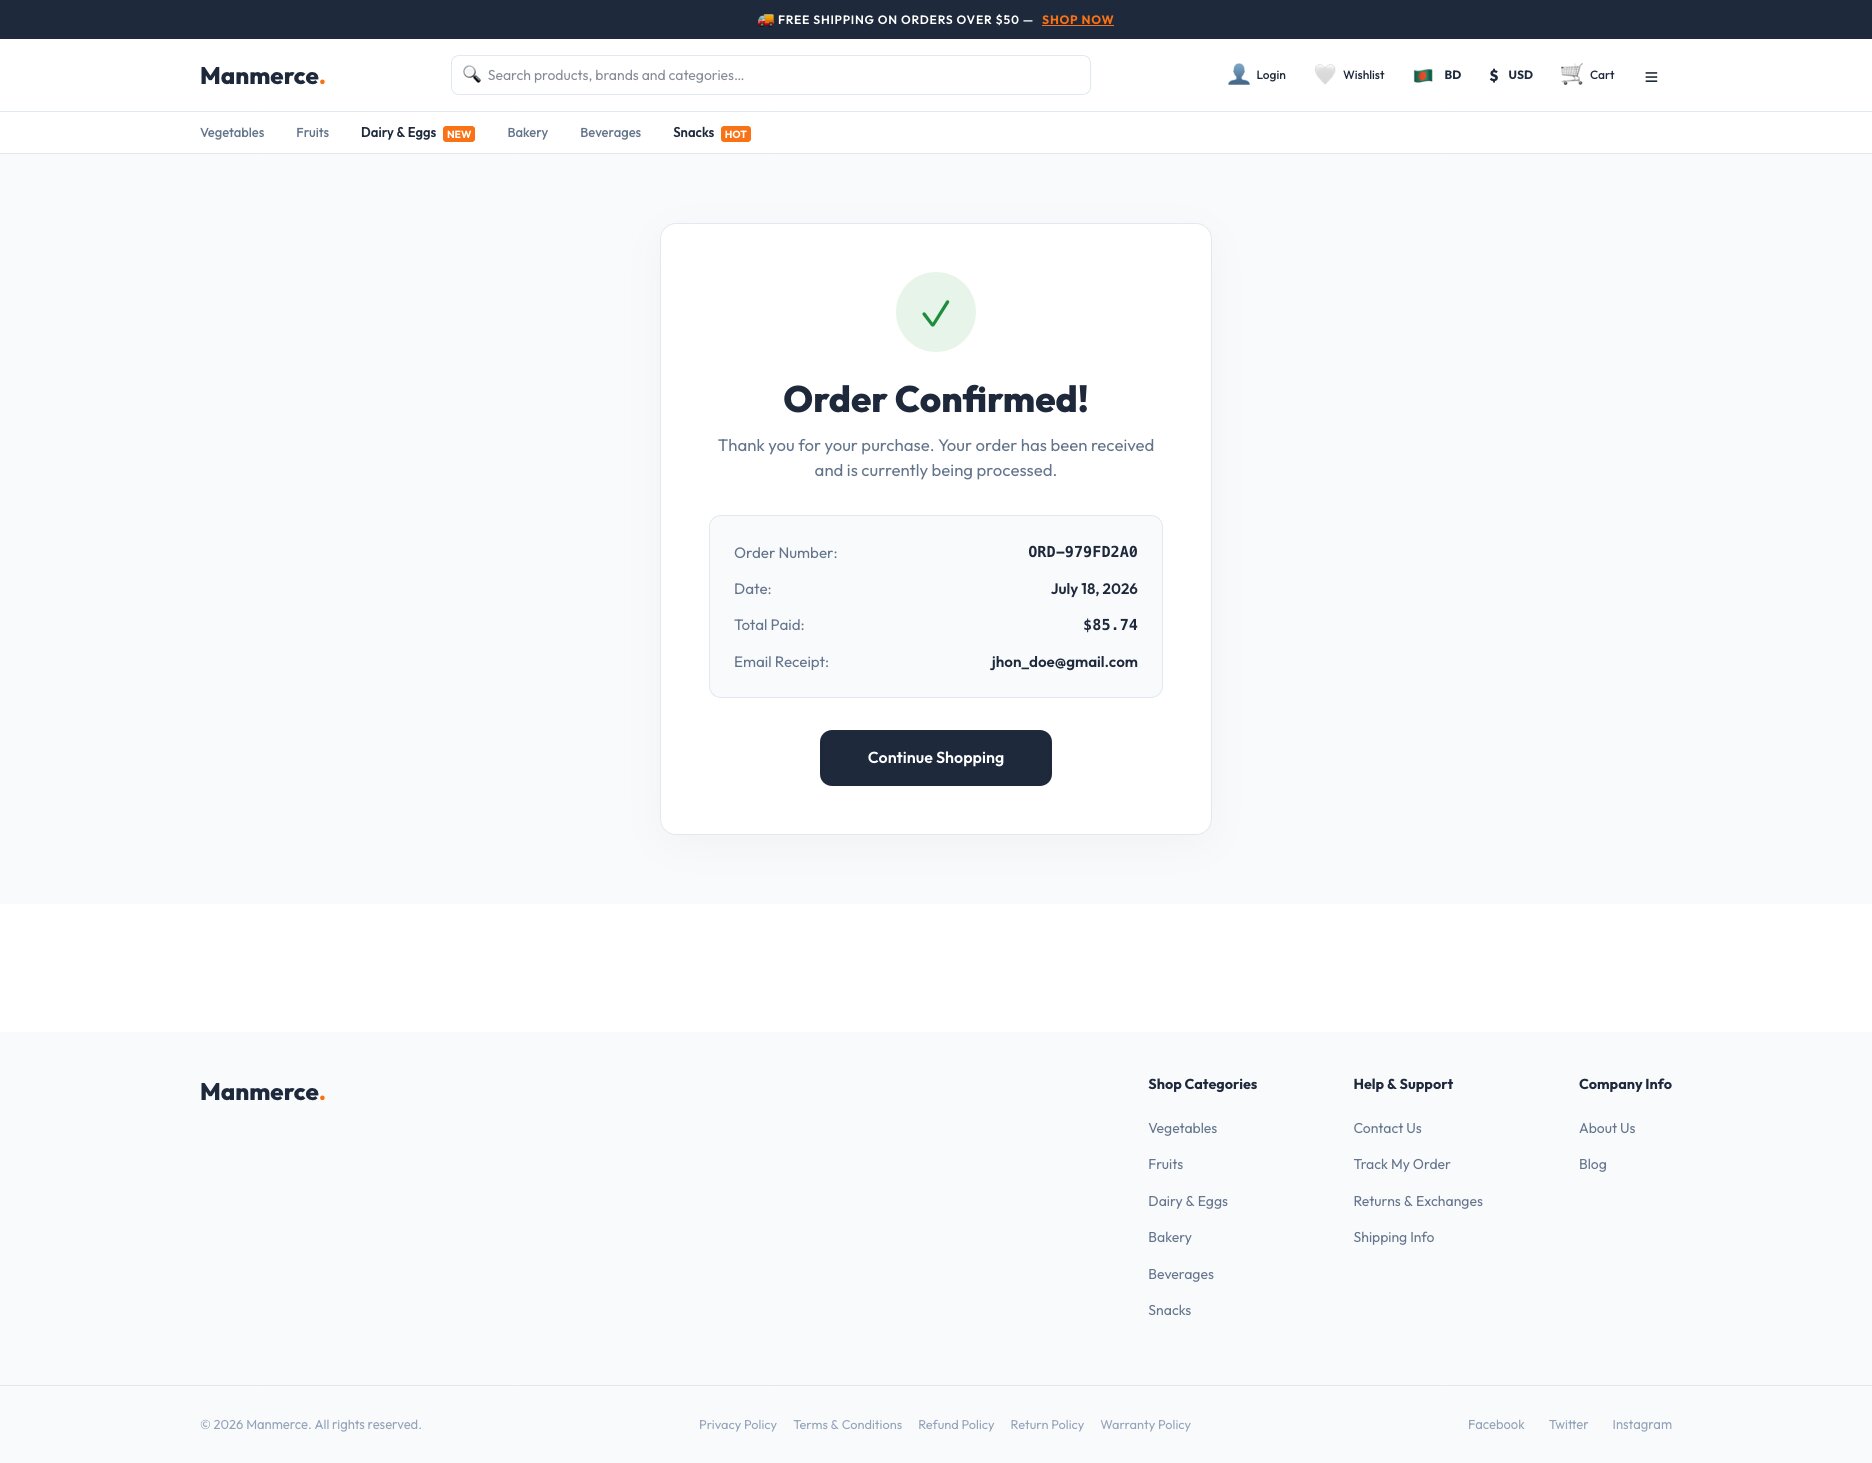The image size is (1872, 1463).
Task: Focus the product search field
Action: (771, 75)
